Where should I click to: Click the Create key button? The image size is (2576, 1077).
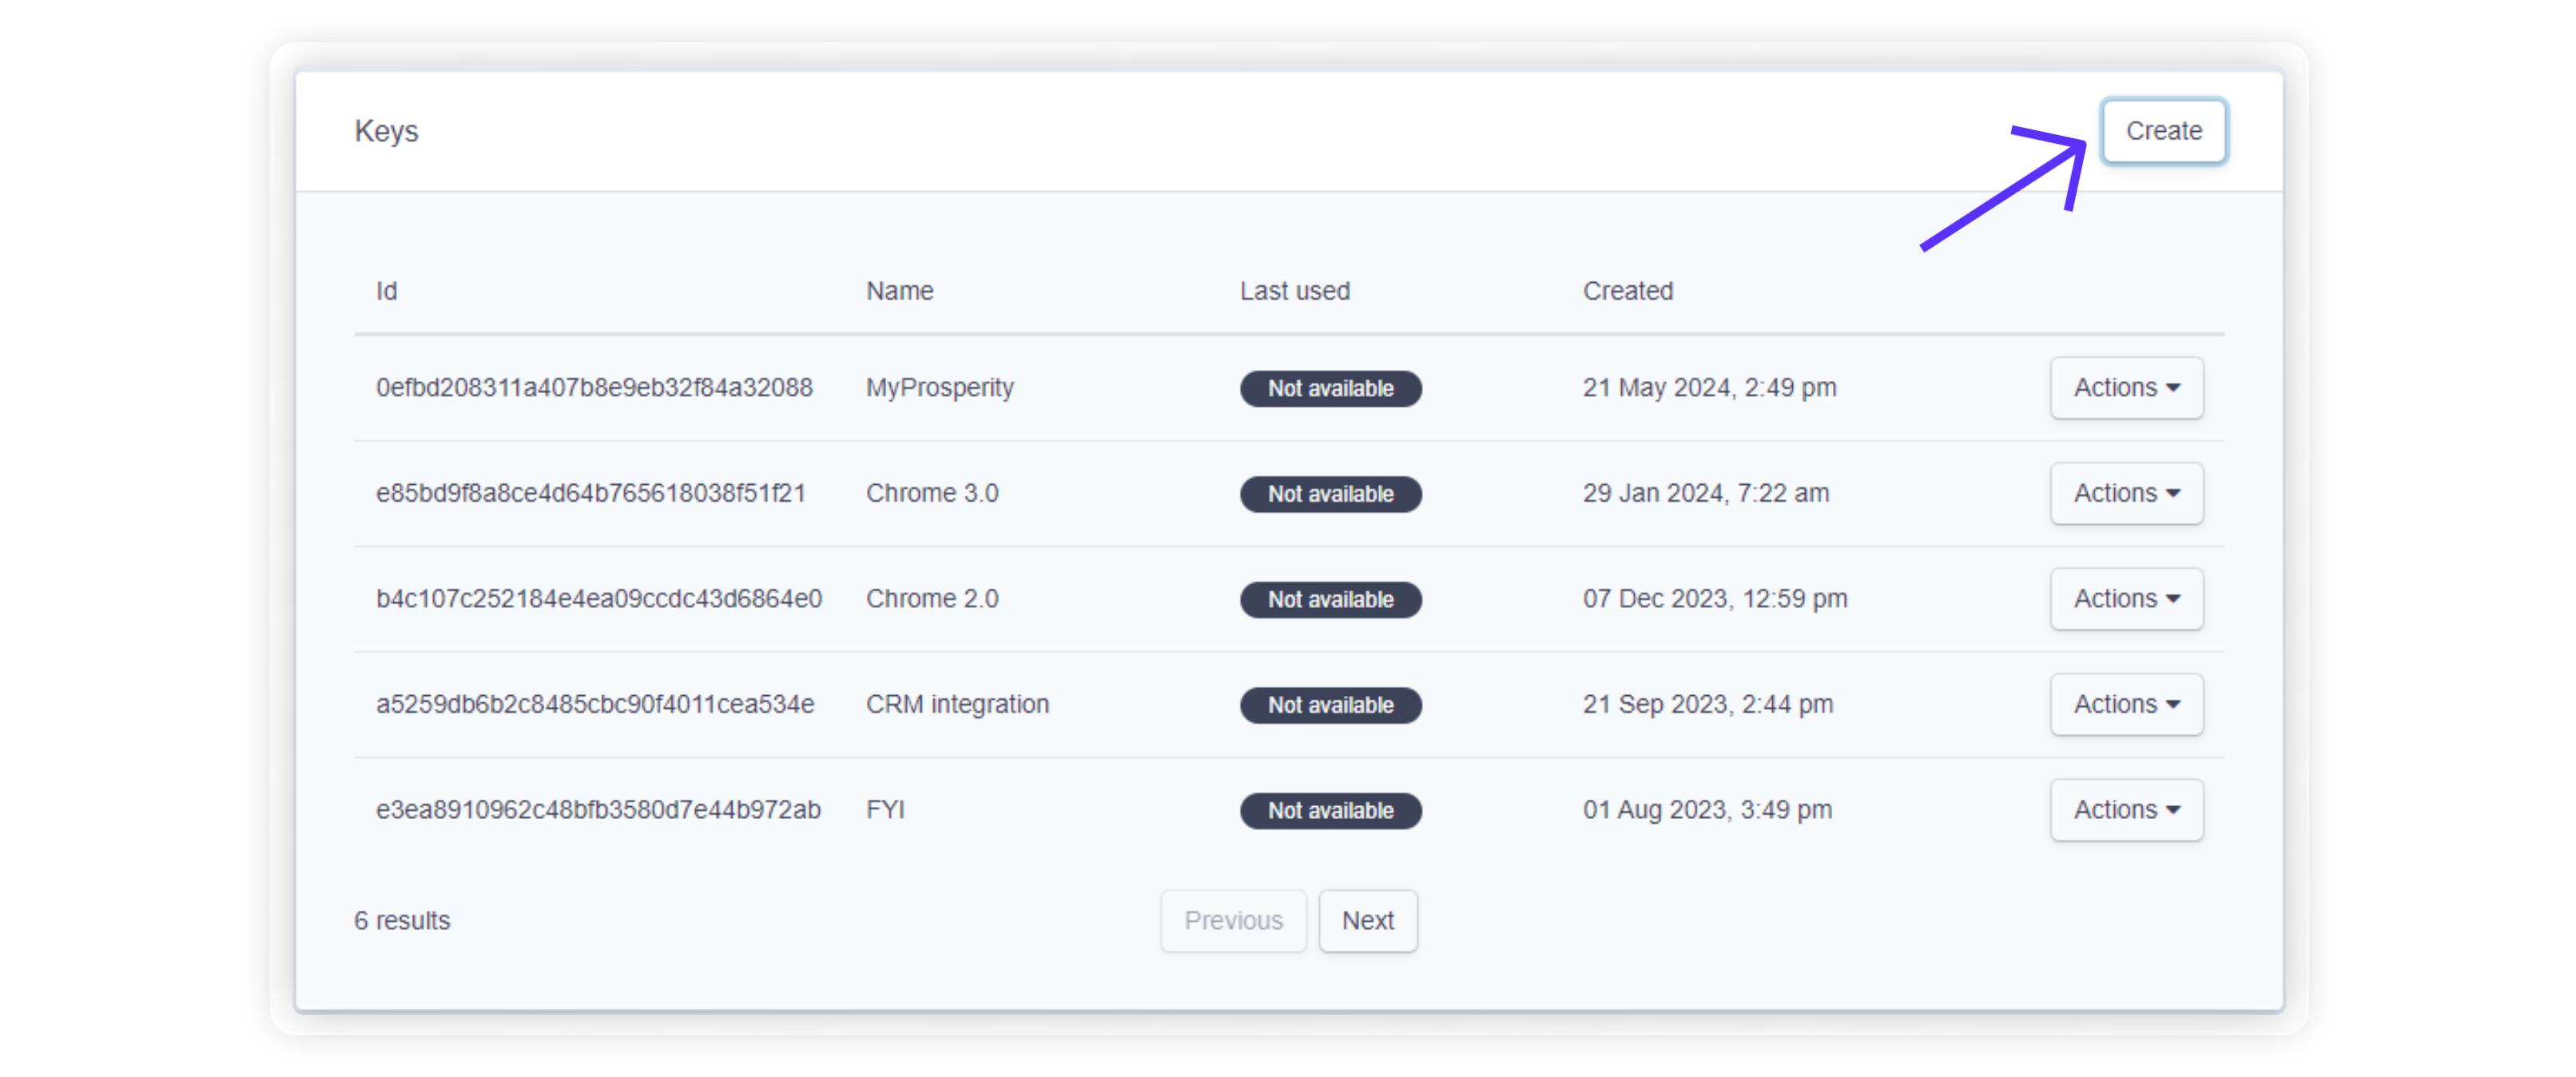click(x=2163, y=131)
